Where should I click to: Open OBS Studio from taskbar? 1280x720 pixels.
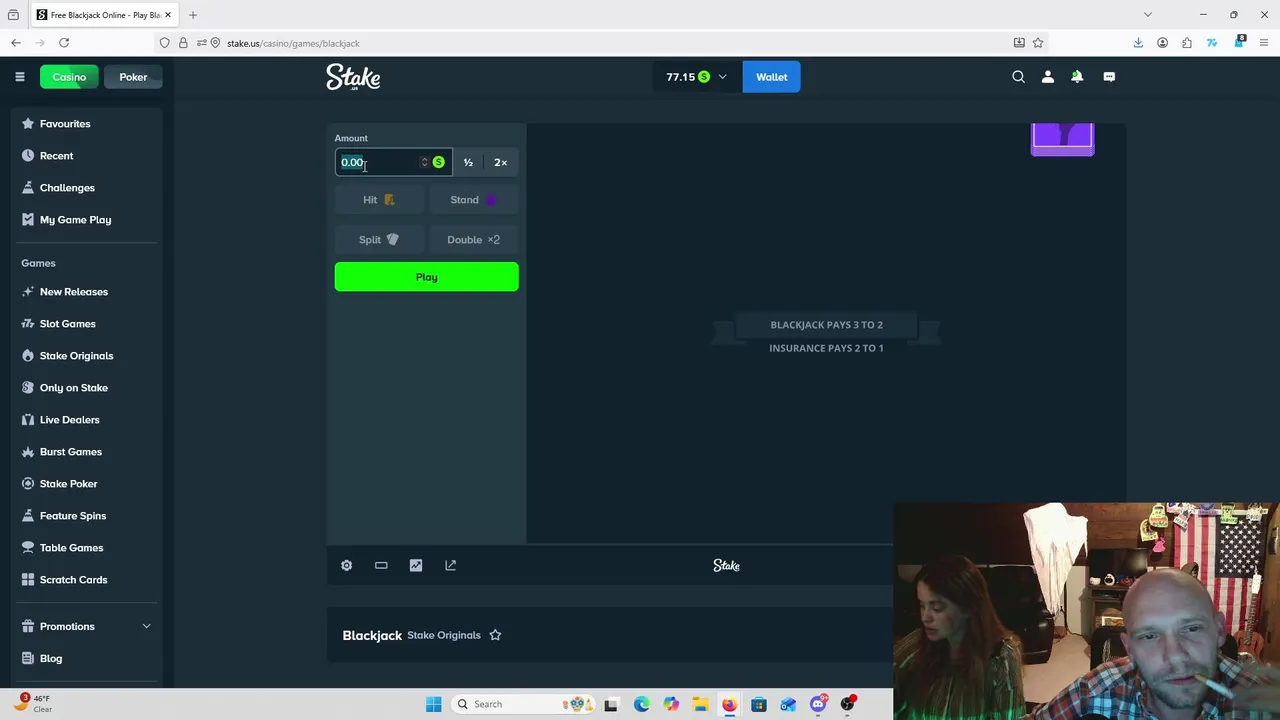click(x=848, y=704)
